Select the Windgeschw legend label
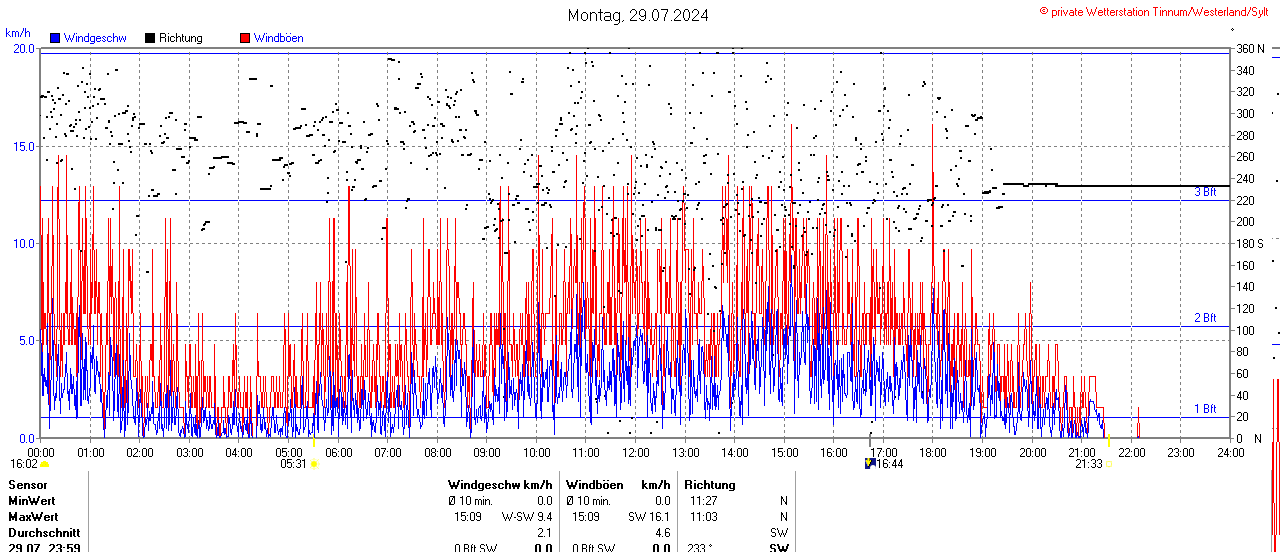The width and height of the screenshot is (1280, 552). (x=95, y=38)
